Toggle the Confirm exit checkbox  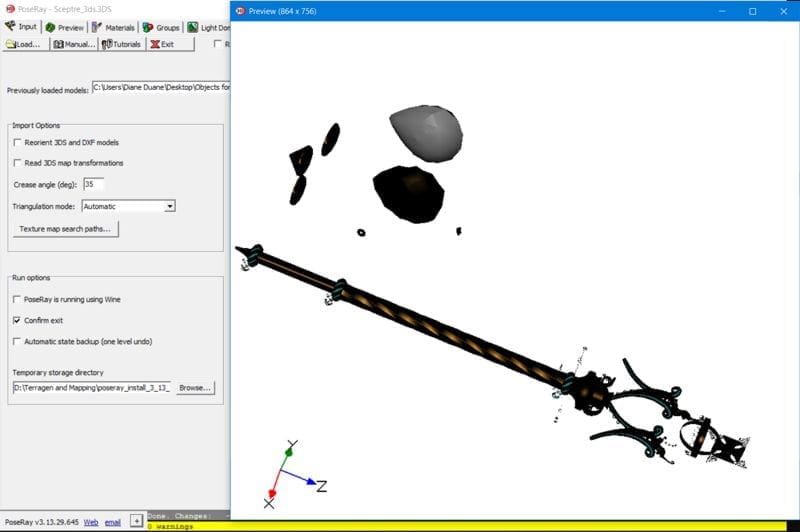tap(17, 320)
